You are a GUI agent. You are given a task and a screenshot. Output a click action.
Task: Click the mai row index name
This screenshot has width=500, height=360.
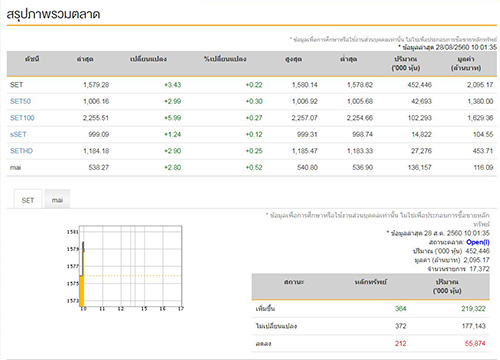(x=15, y=167)
